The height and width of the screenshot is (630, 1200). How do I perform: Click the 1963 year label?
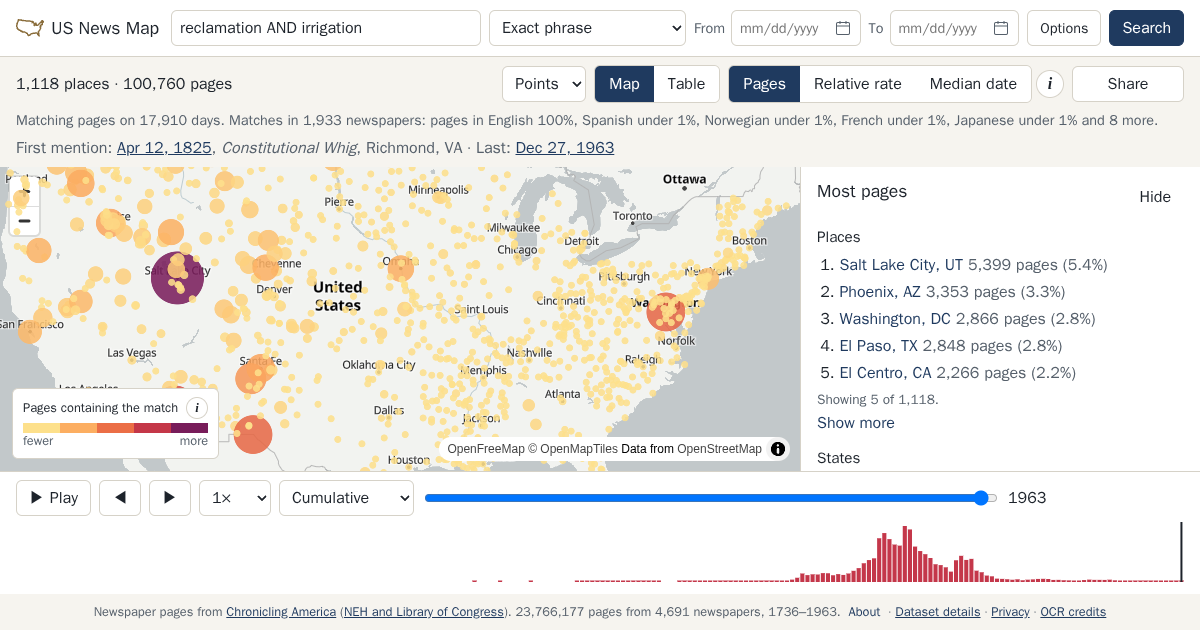coord(1027,498)
